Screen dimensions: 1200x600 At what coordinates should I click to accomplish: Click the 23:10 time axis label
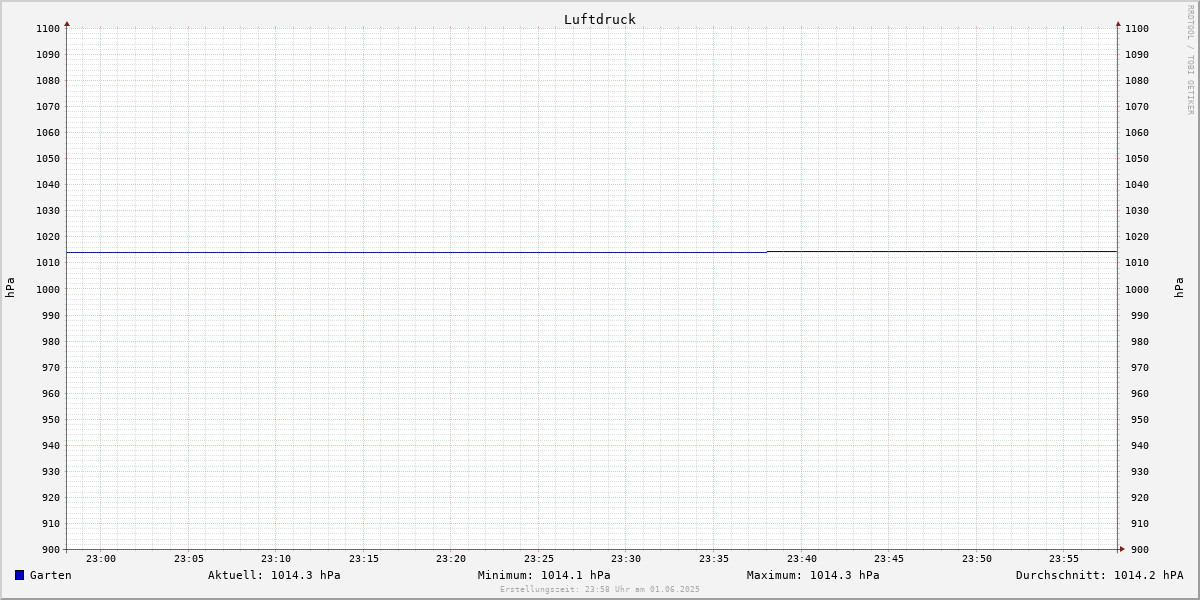[276, 559]
